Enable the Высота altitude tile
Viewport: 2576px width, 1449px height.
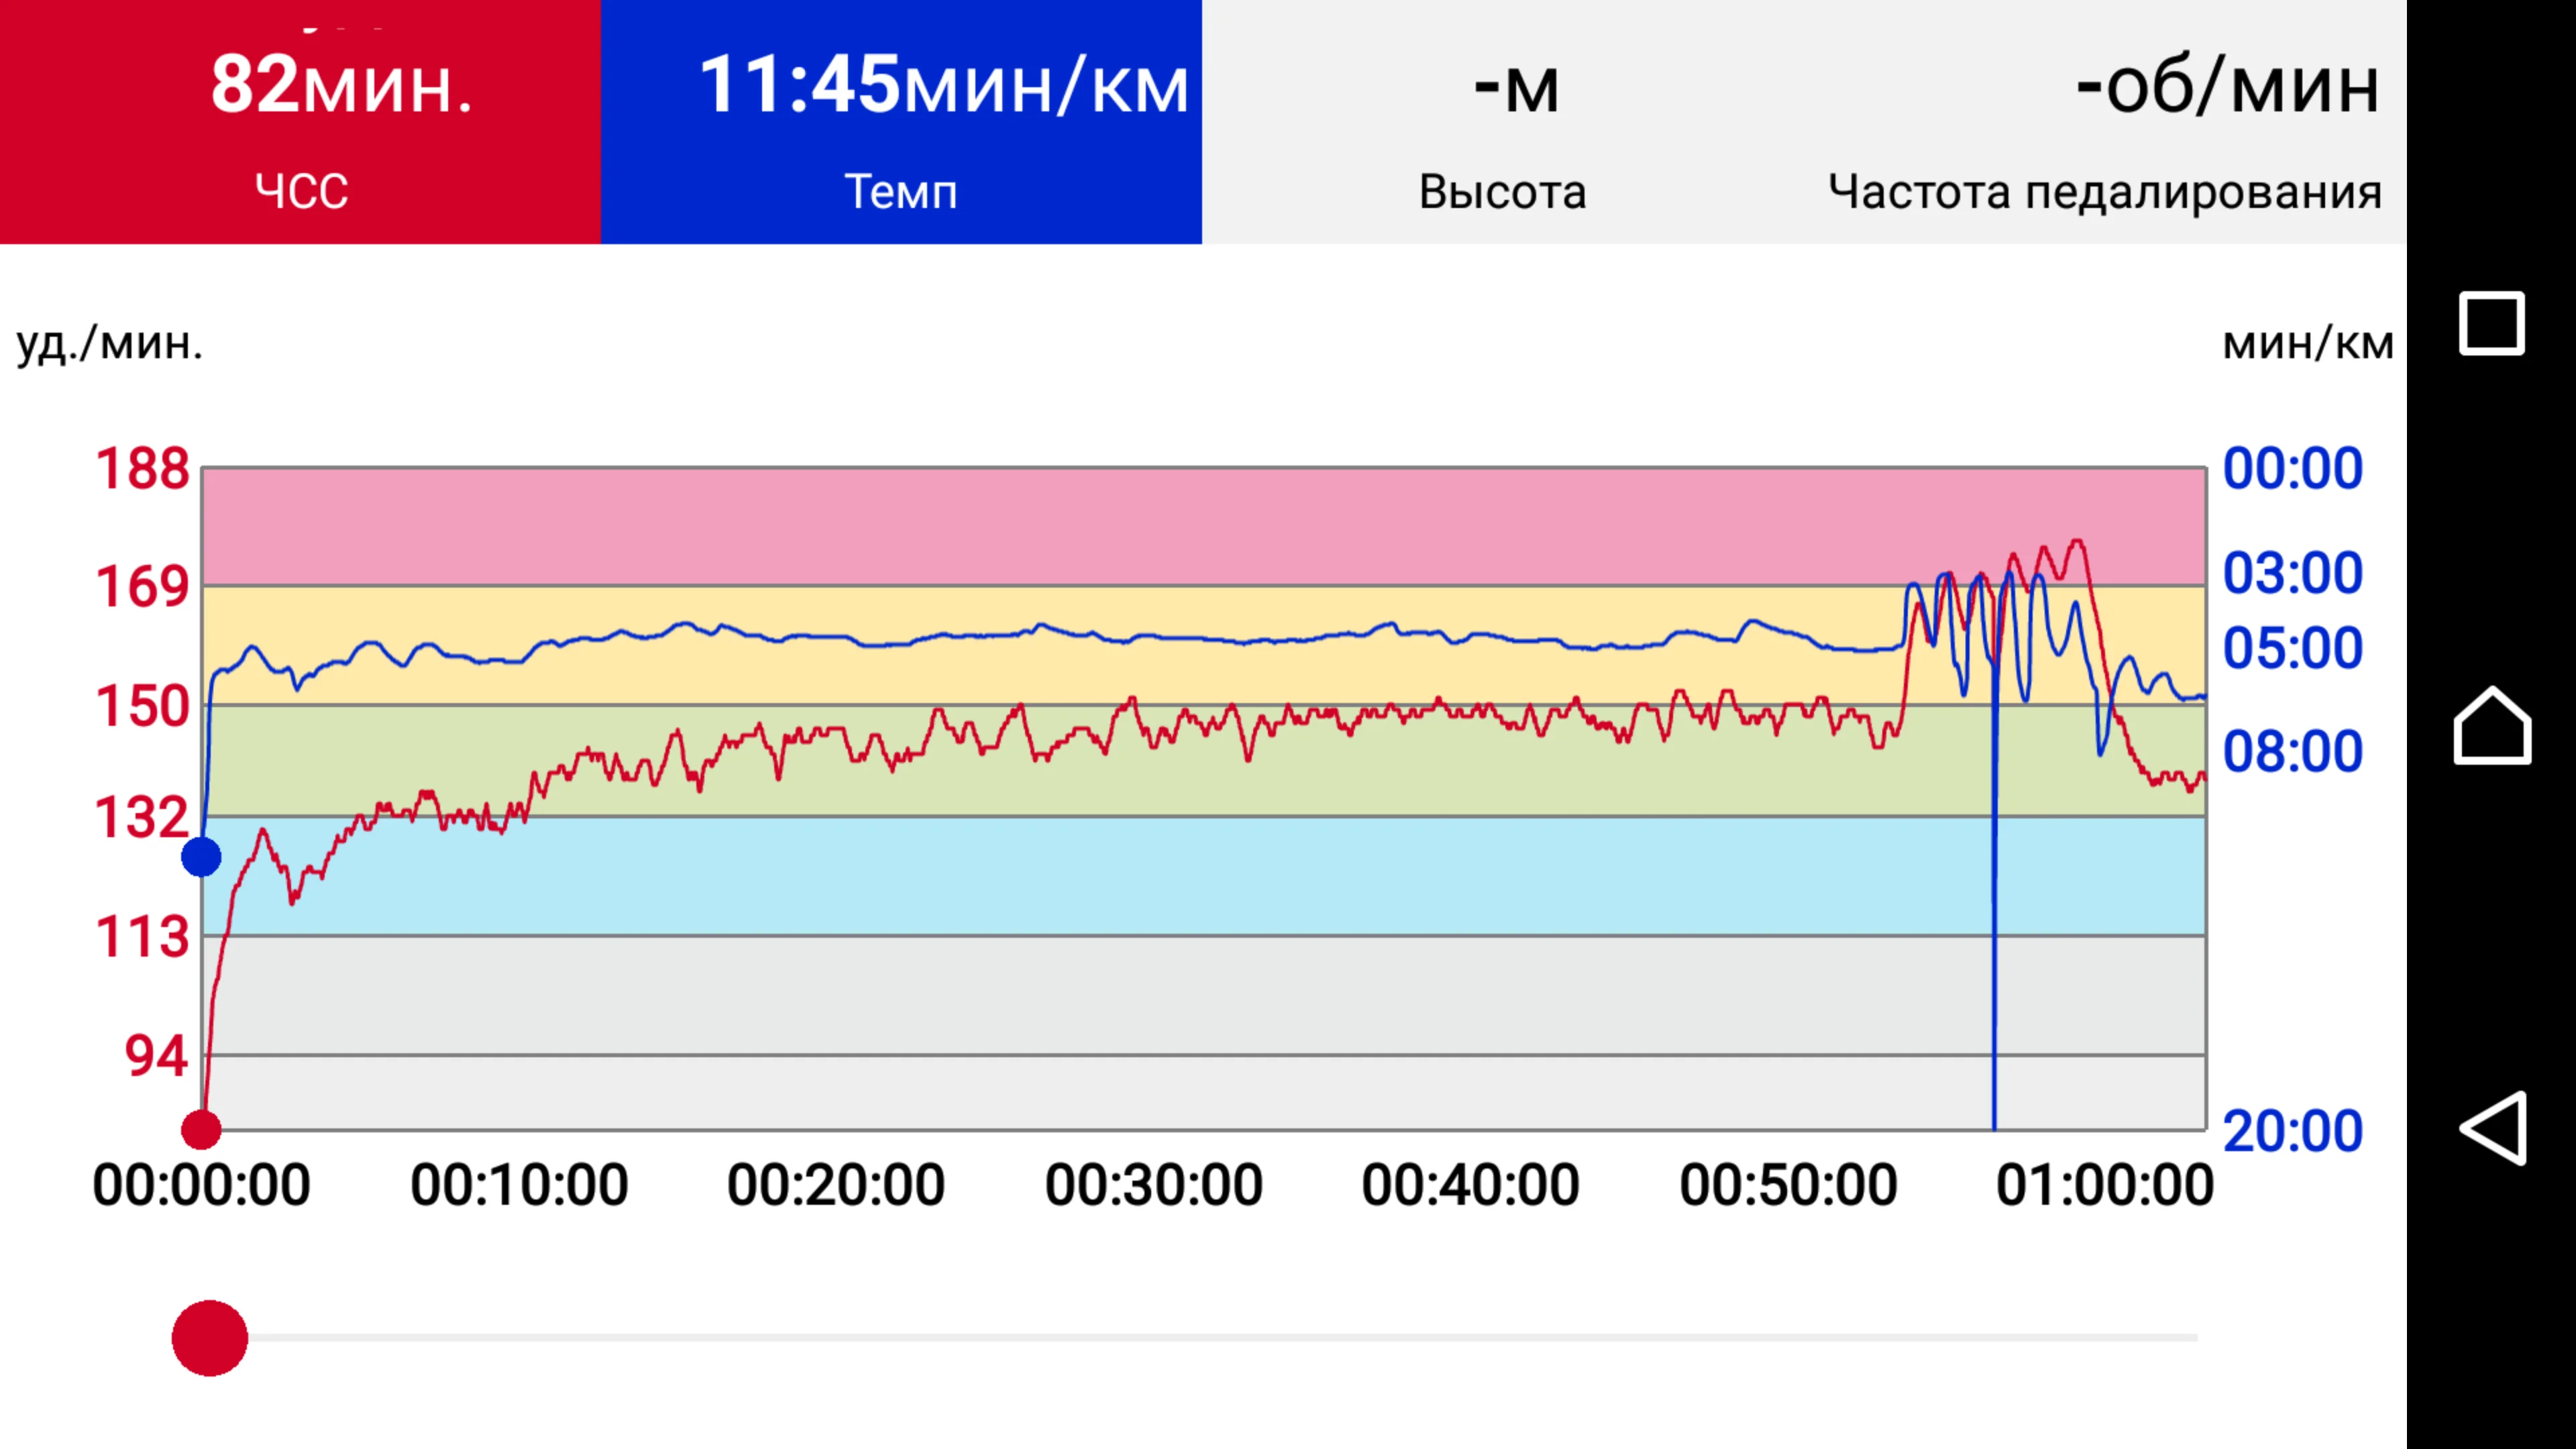[1502, 122]
